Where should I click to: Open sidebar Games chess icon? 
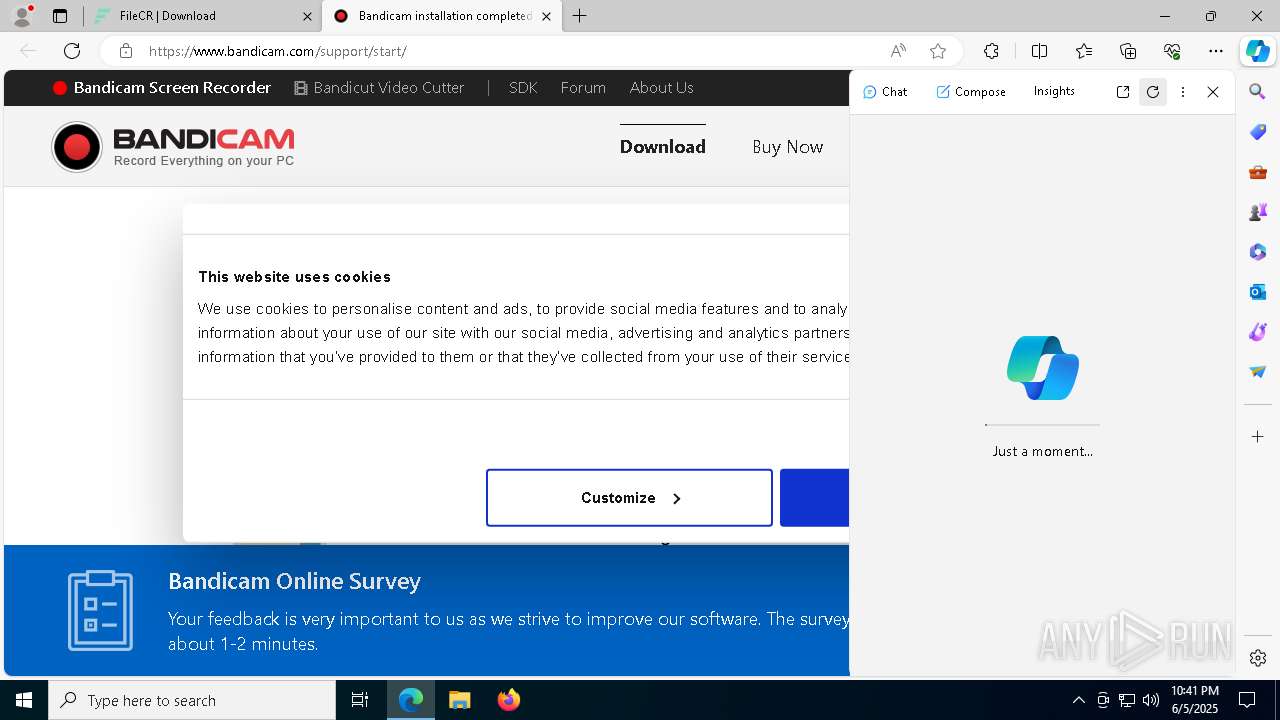pyautogui.click(x=1258, y=212)
